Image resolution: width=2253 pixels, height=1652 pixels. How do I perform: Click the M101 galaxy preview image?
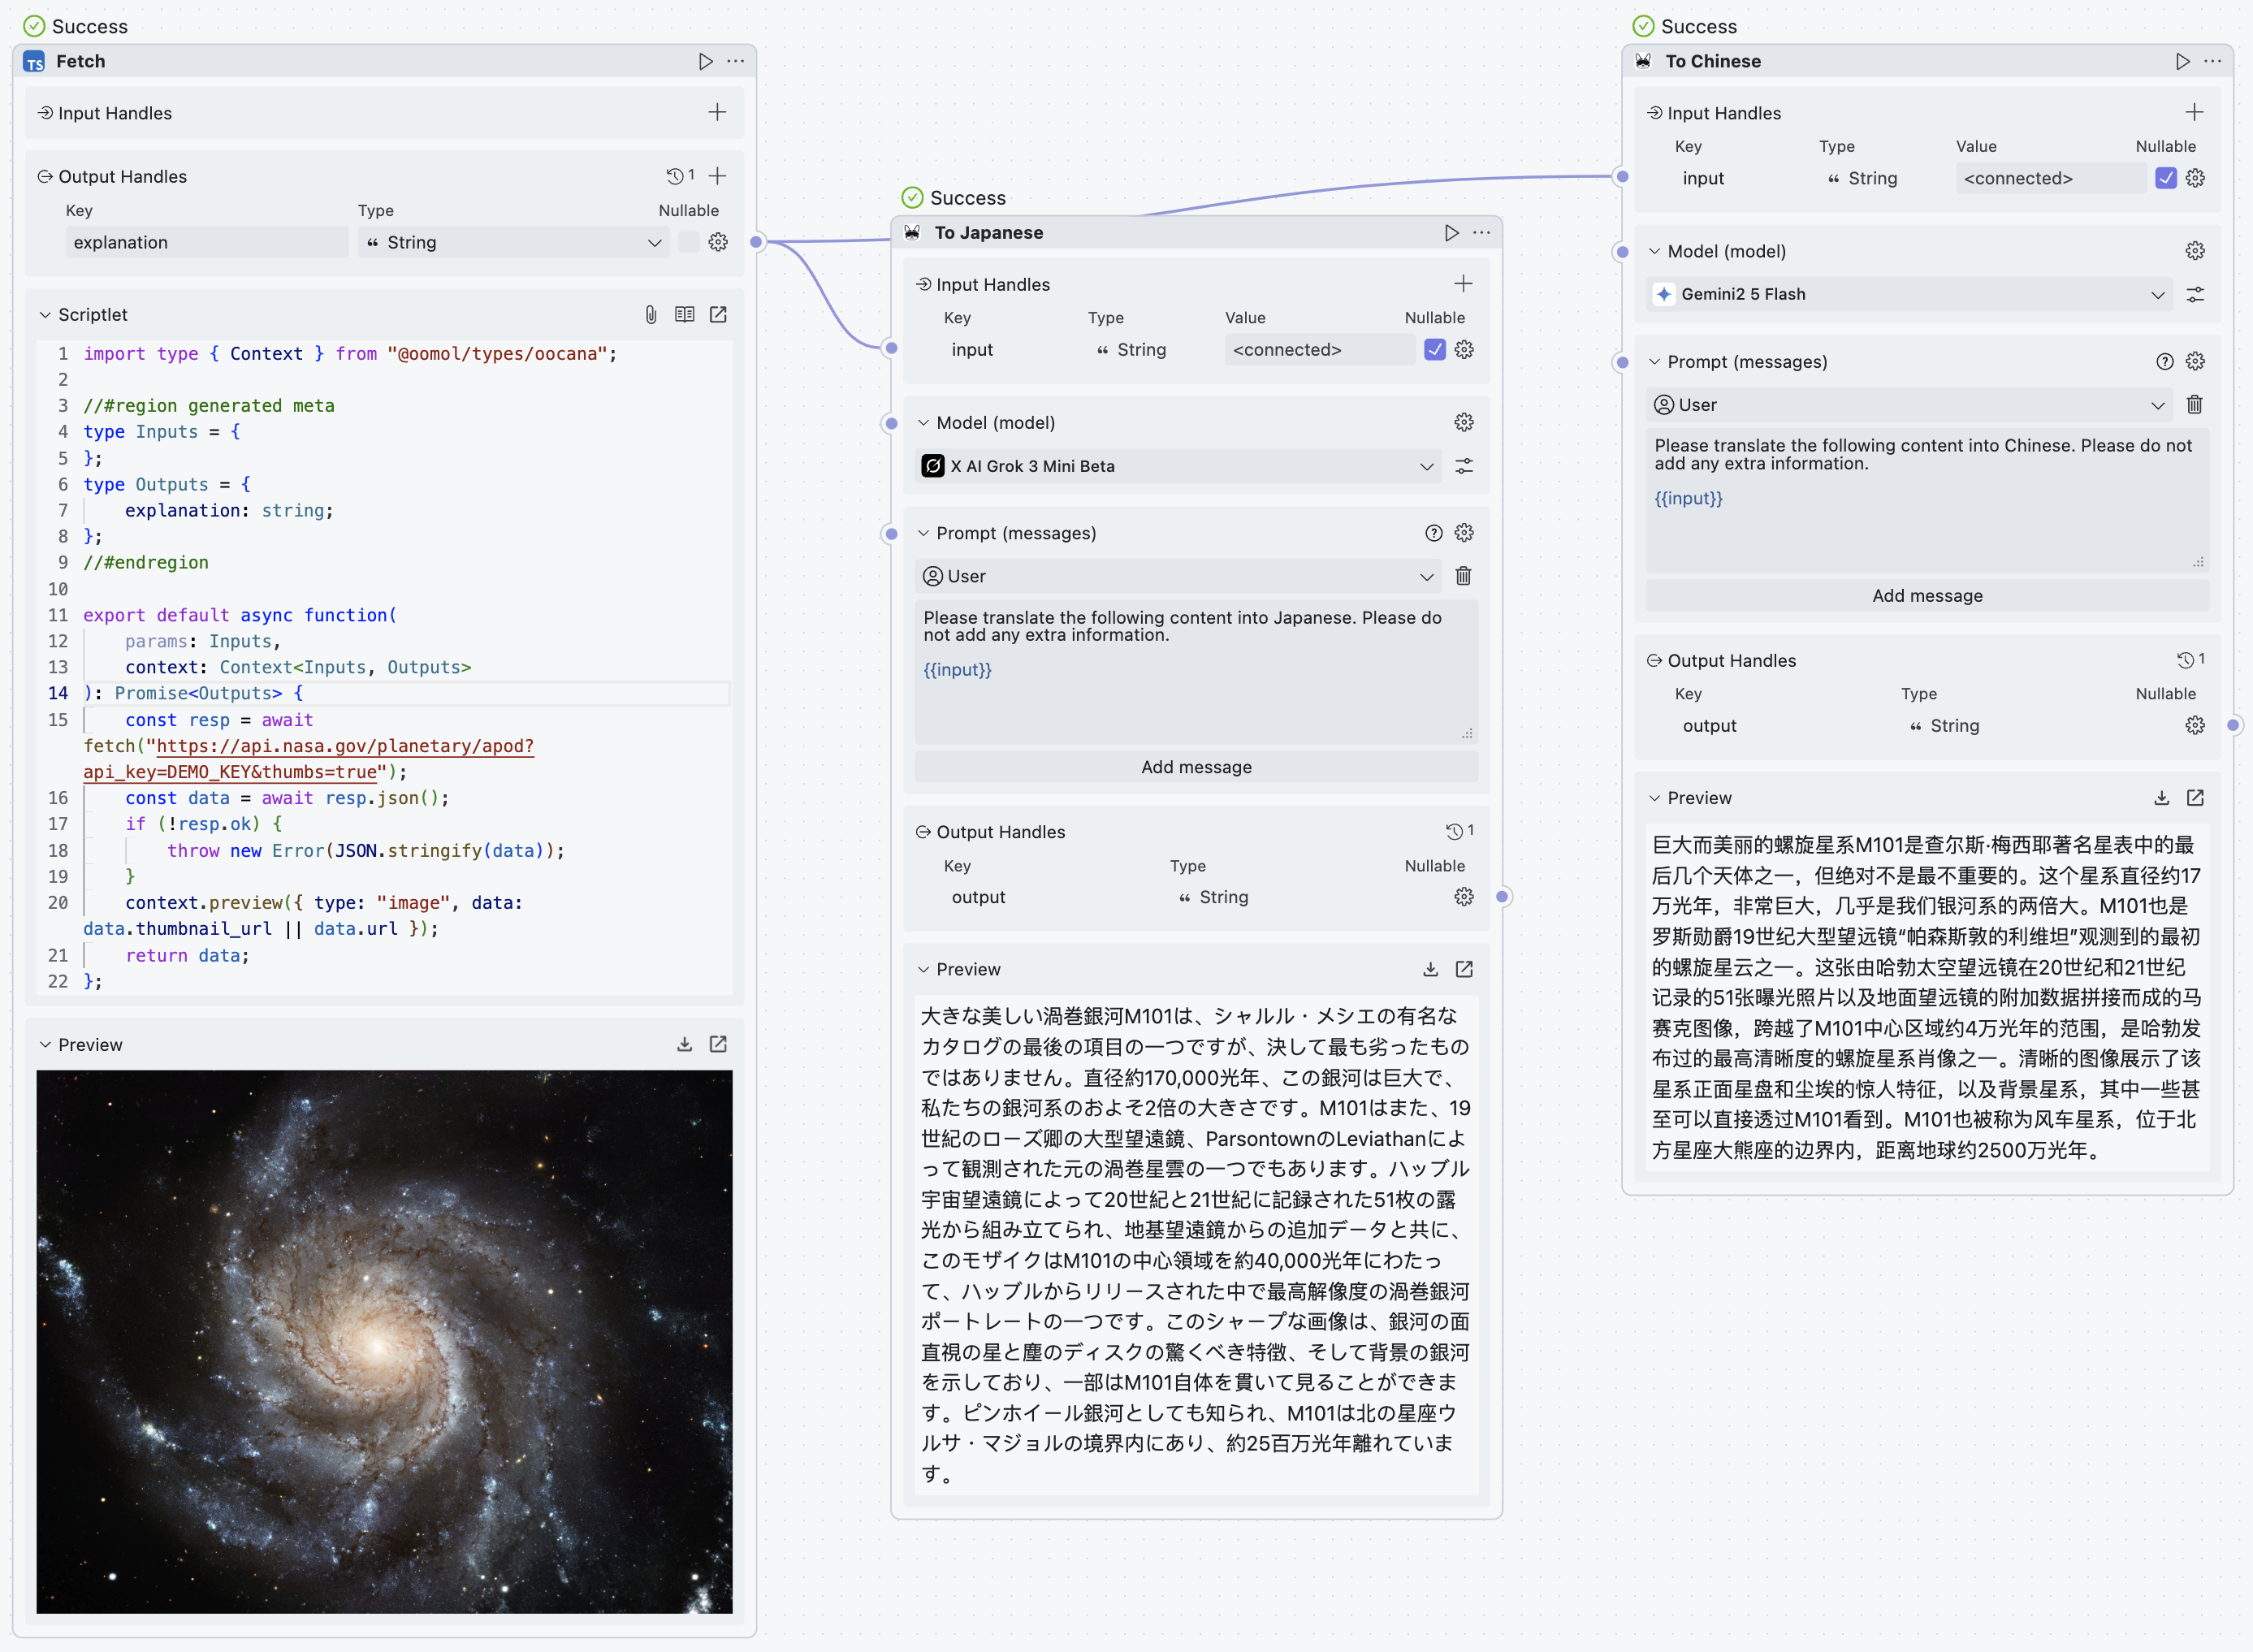[x=384, y=1340]
